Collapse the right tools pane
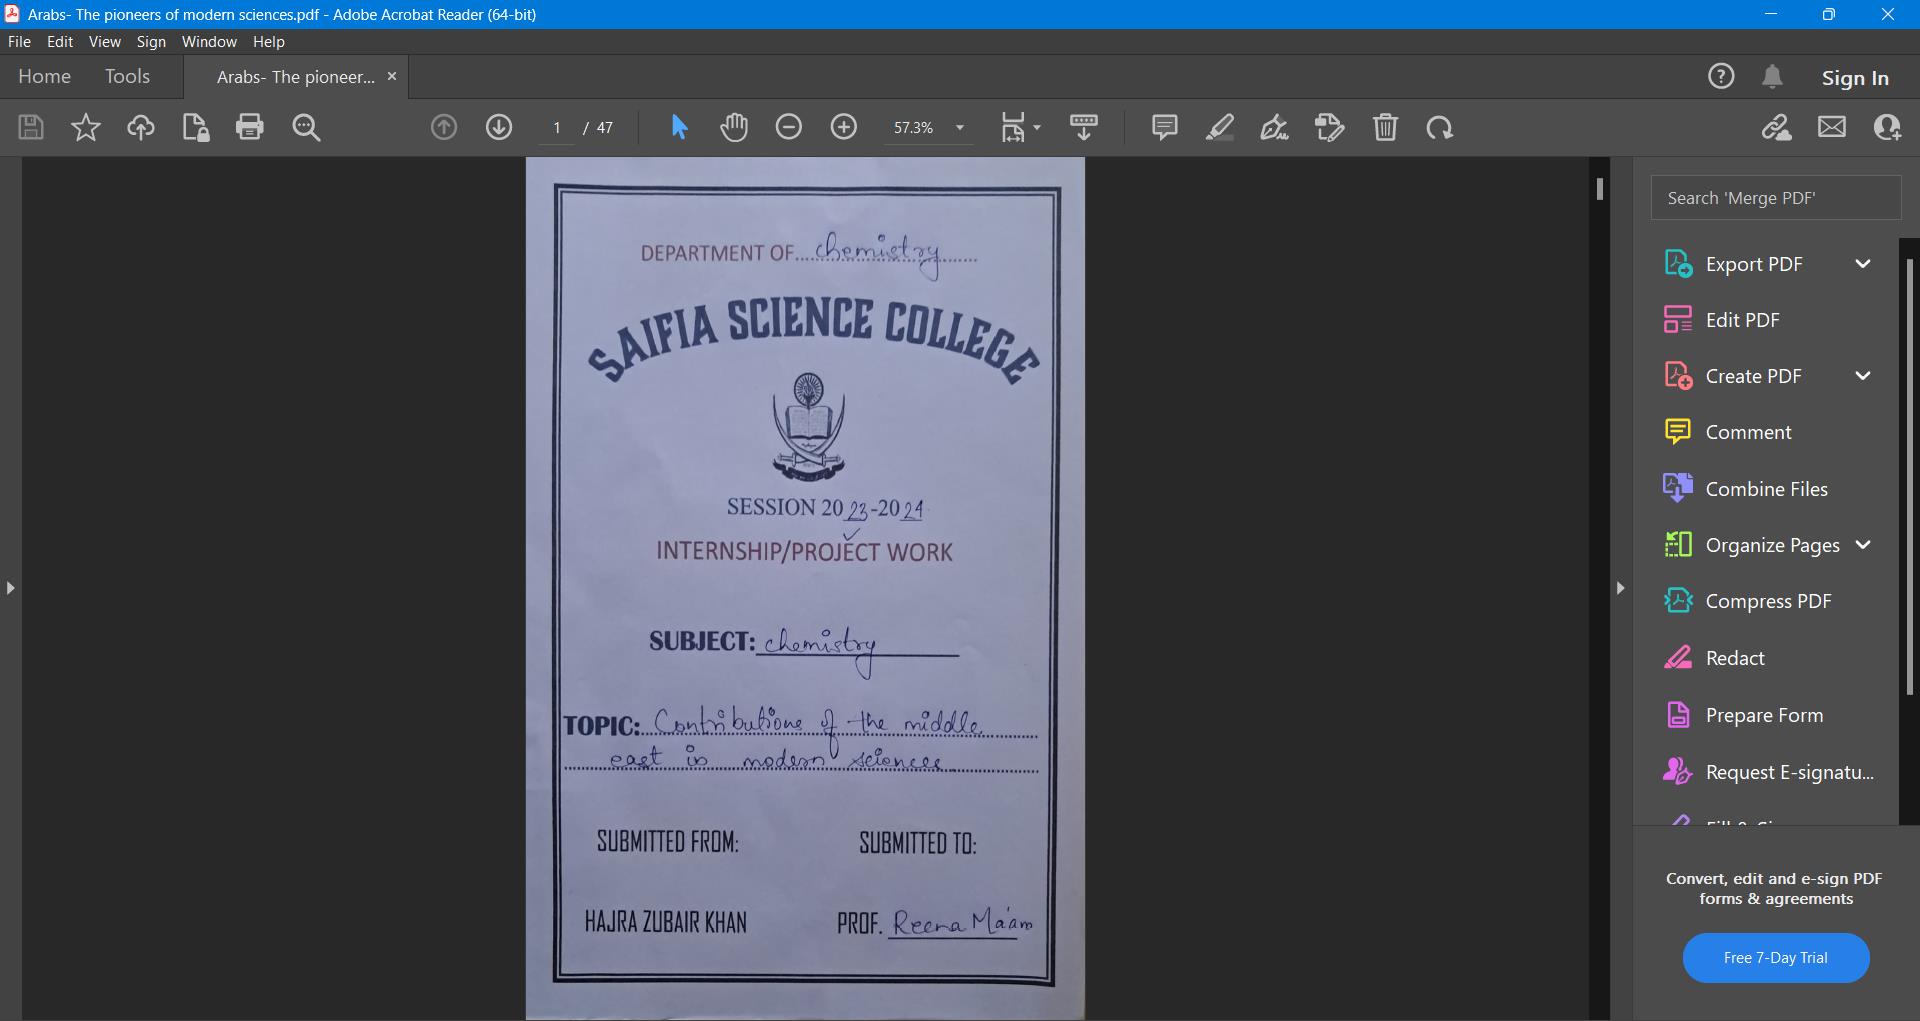The image size is (1920, 1021). click(x=1620, y=588)
